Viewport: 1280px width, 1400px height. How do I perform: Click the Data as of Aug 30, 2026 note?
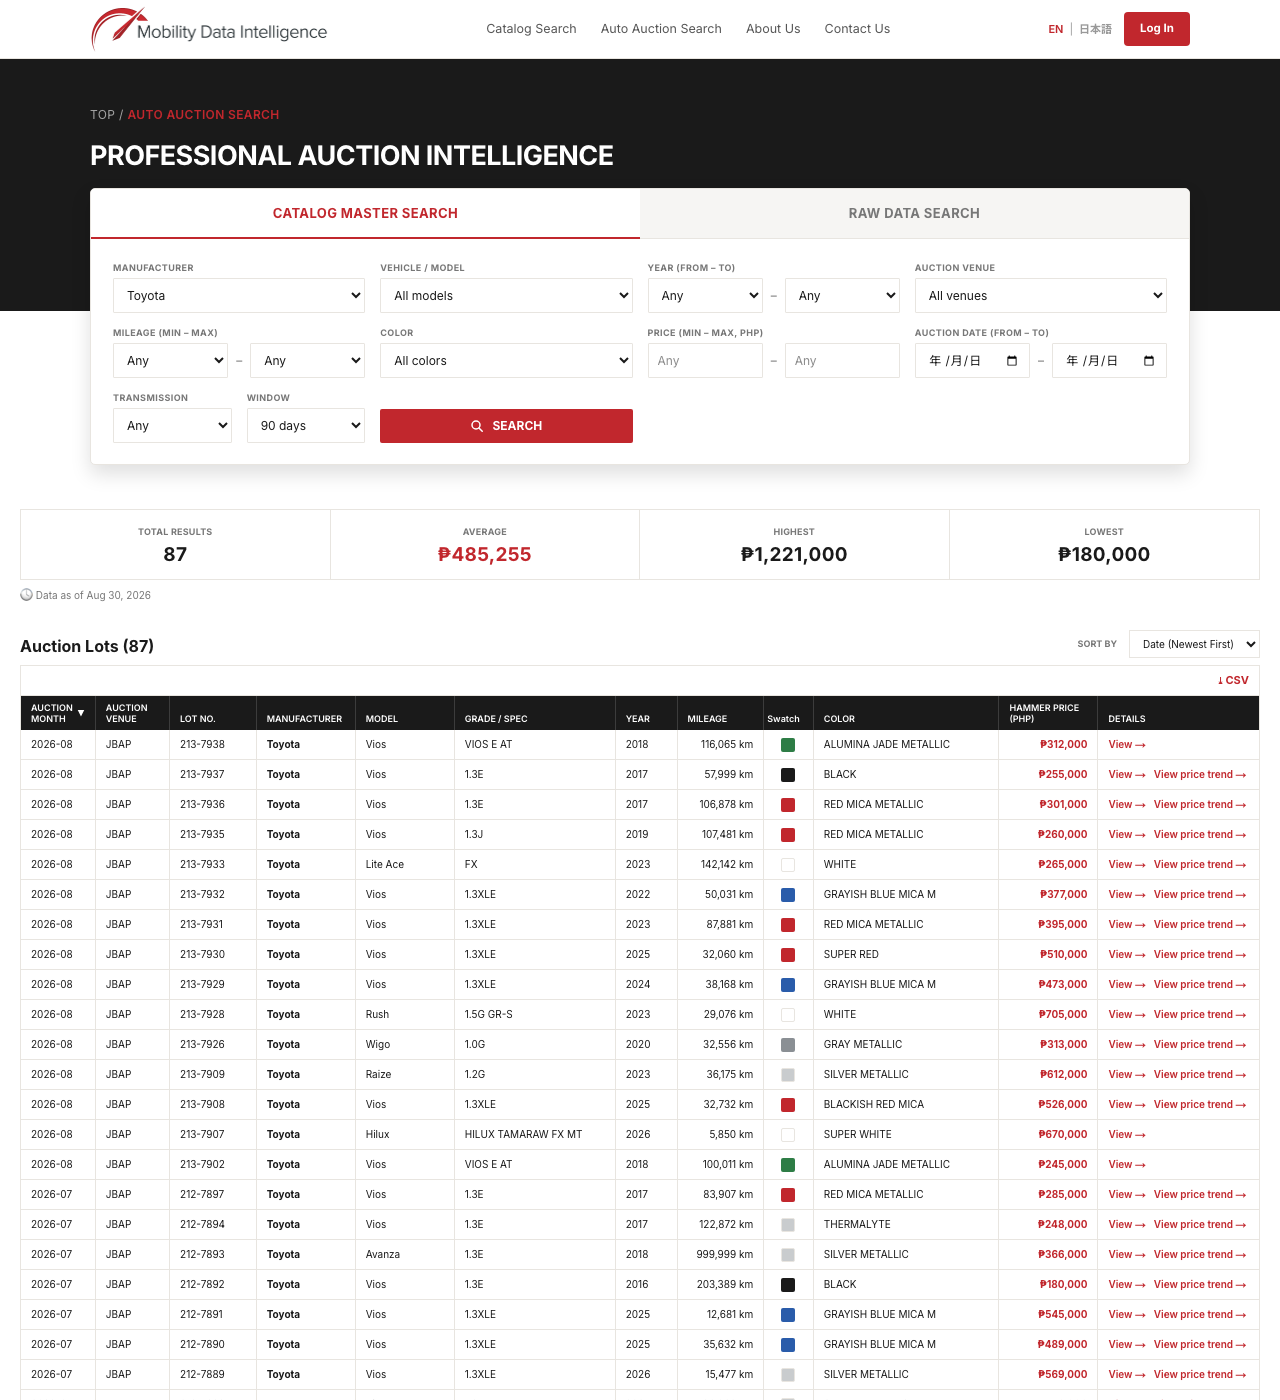point(86,595)
